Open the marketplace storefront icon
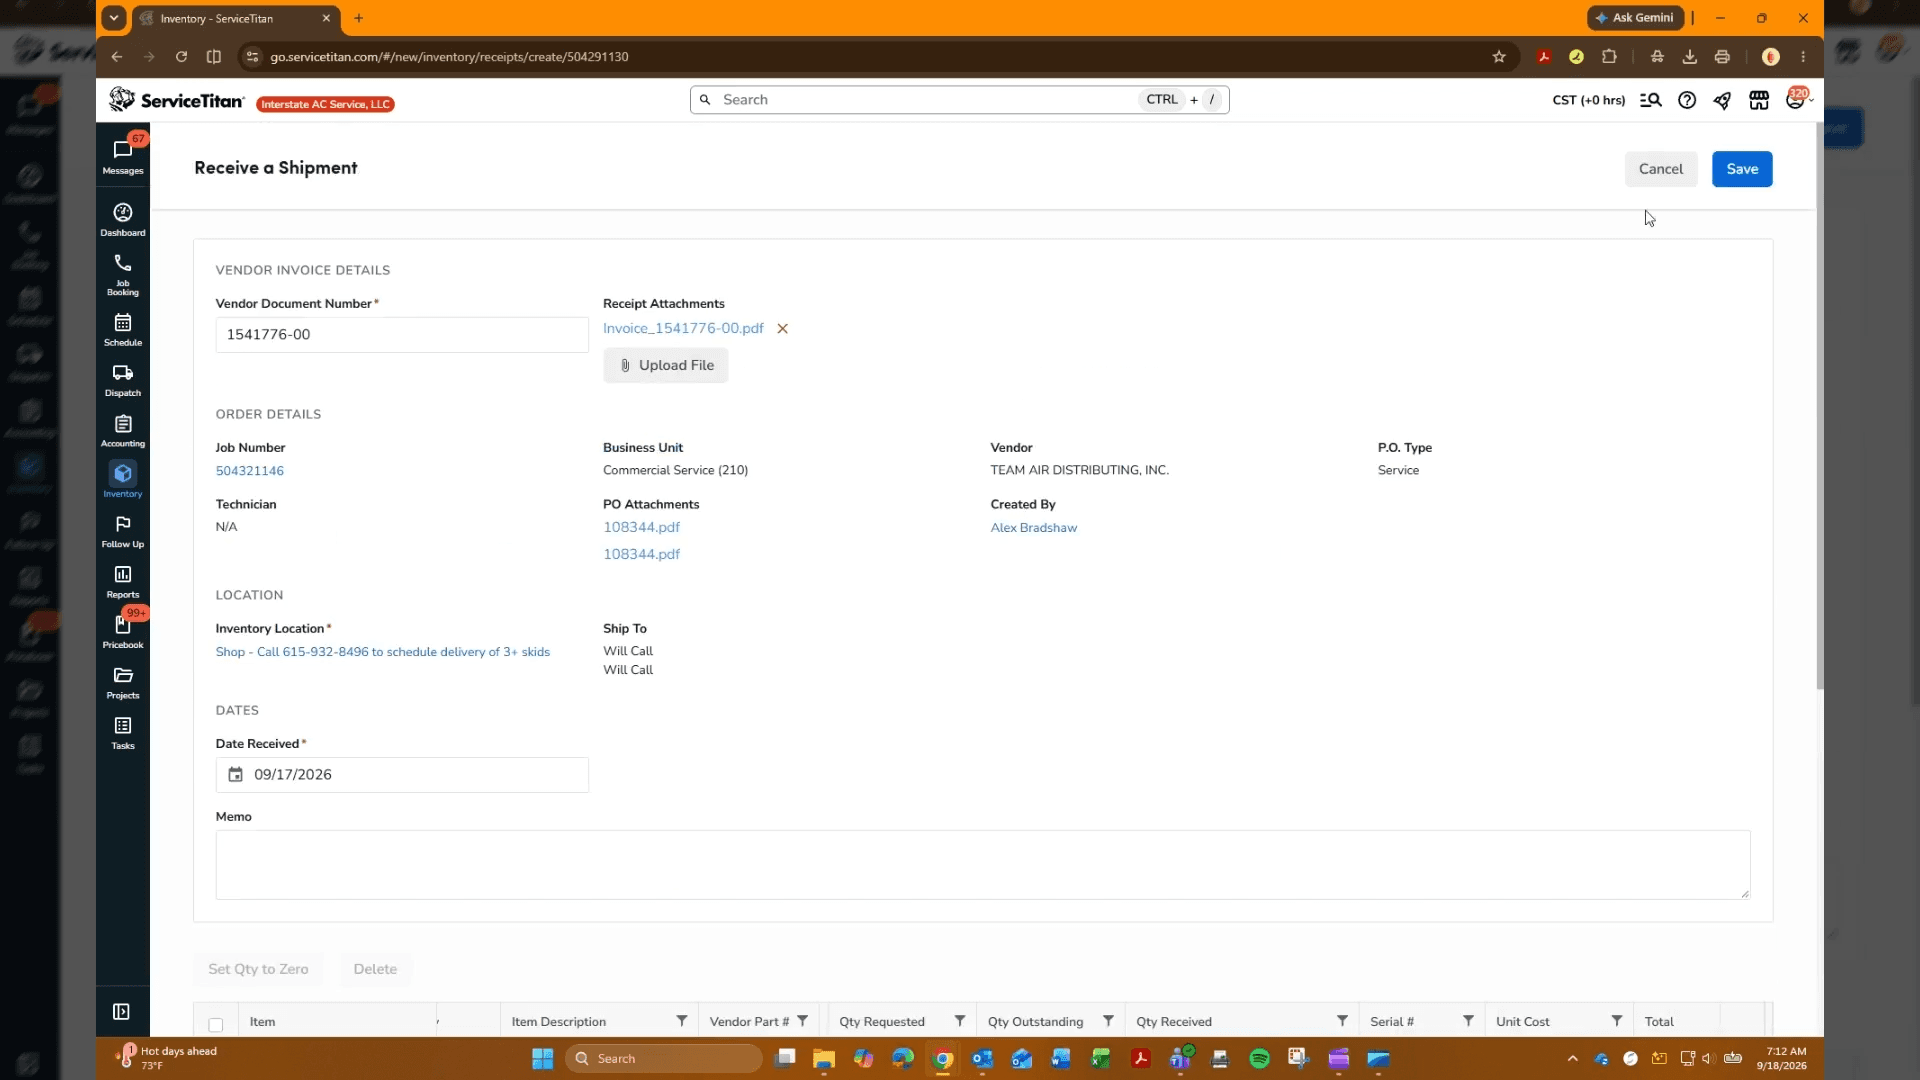This screenshot has width=1920, height=1080. 1759,100
